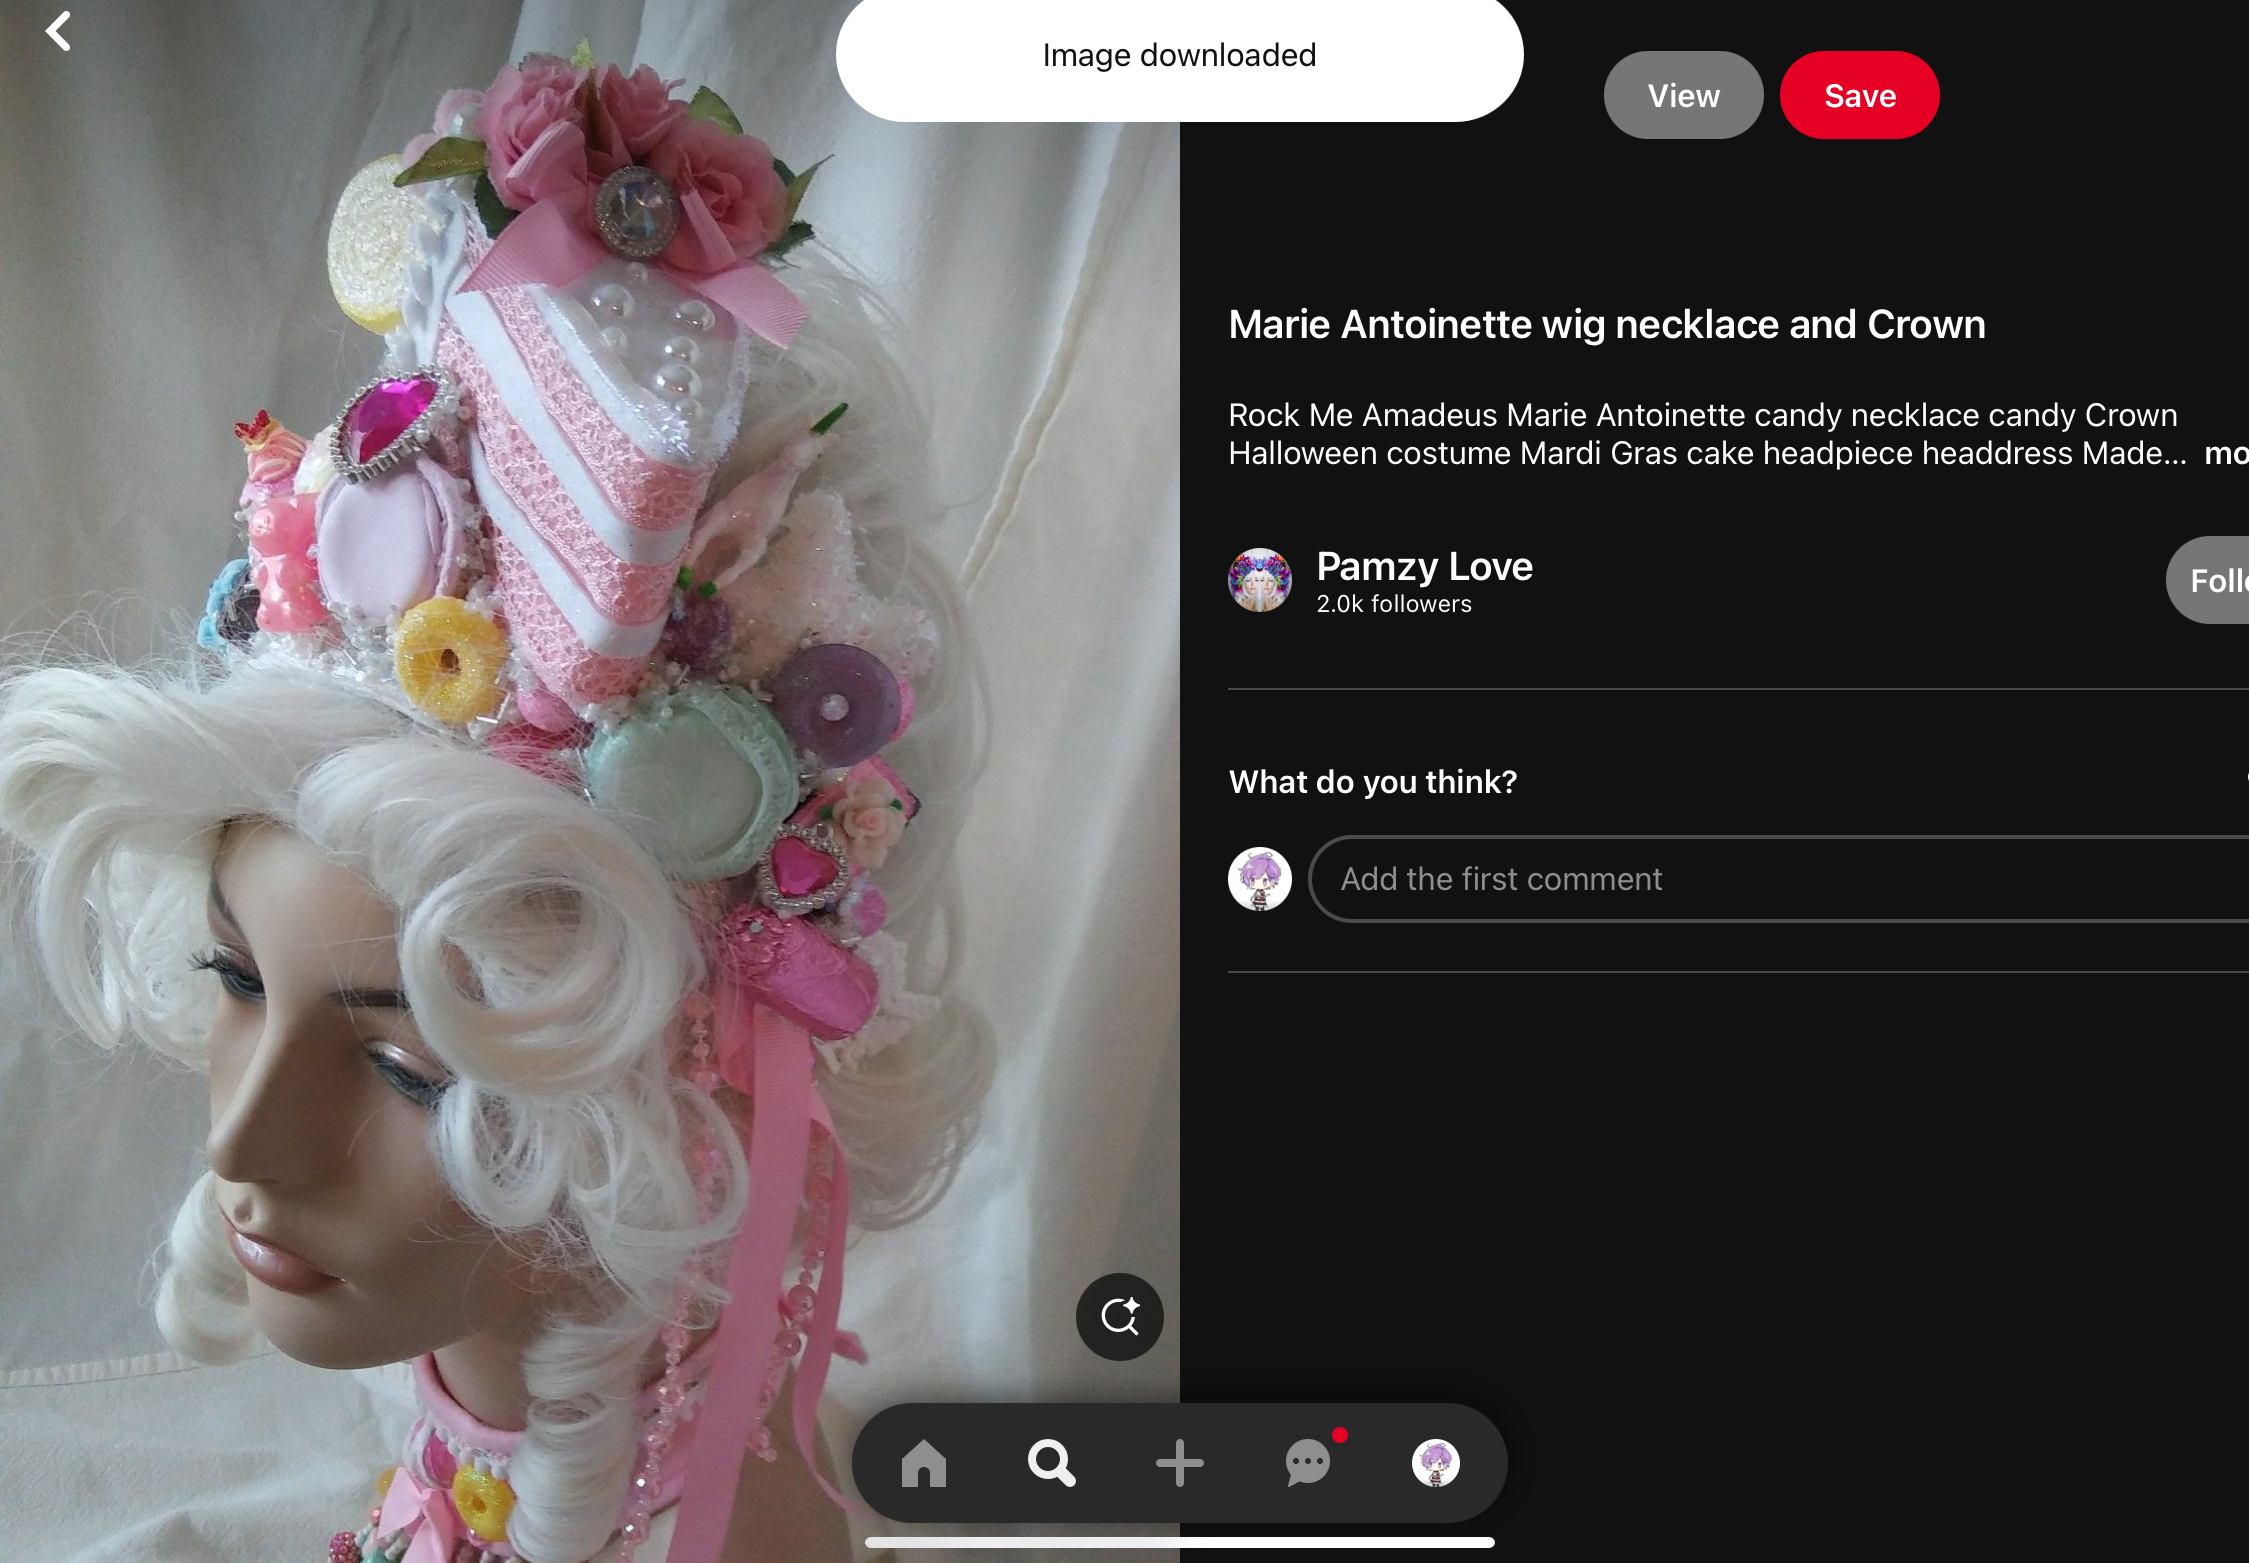
Task: Tap the Marie Antoinette wig pin image
Action: click(x=590, y=782)
